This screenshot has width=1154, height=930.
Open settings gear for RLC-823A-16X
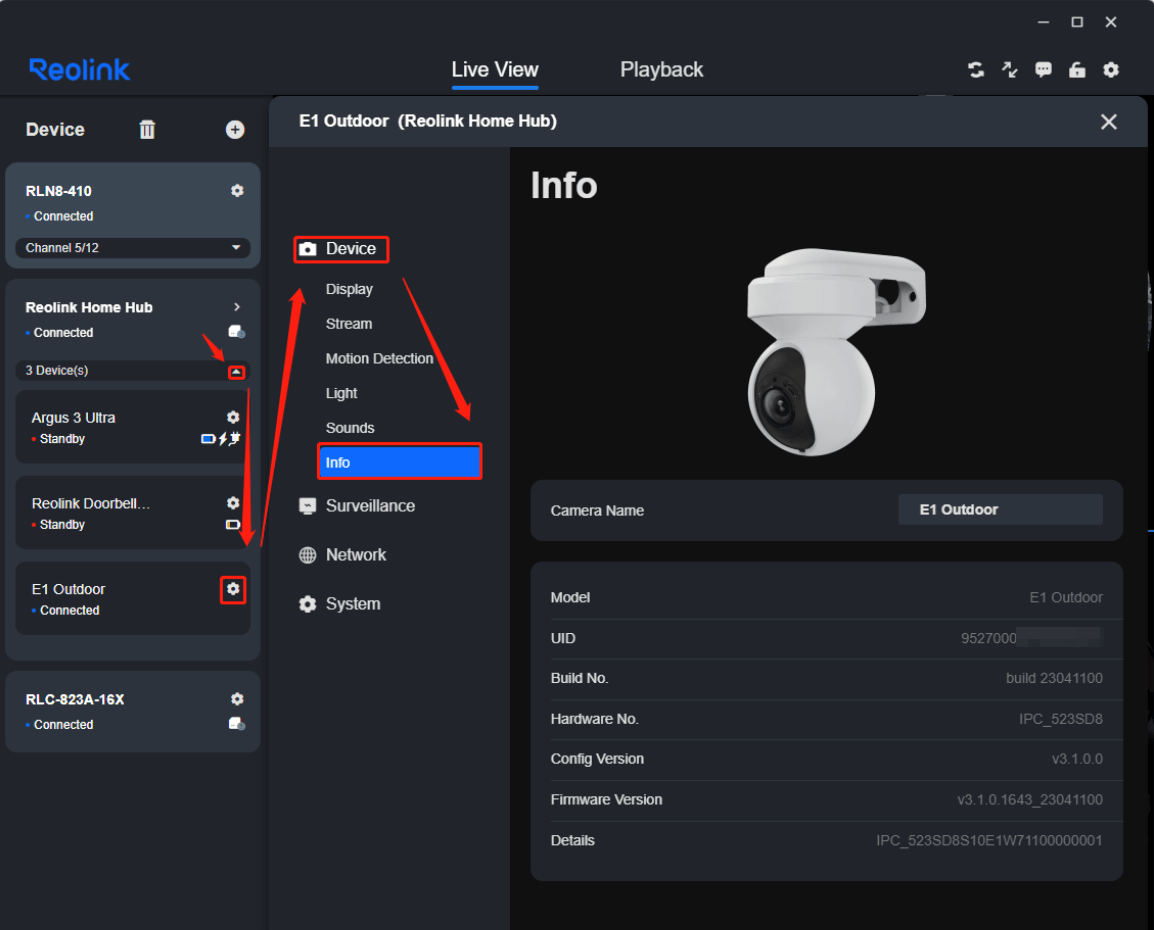(237, 699)
